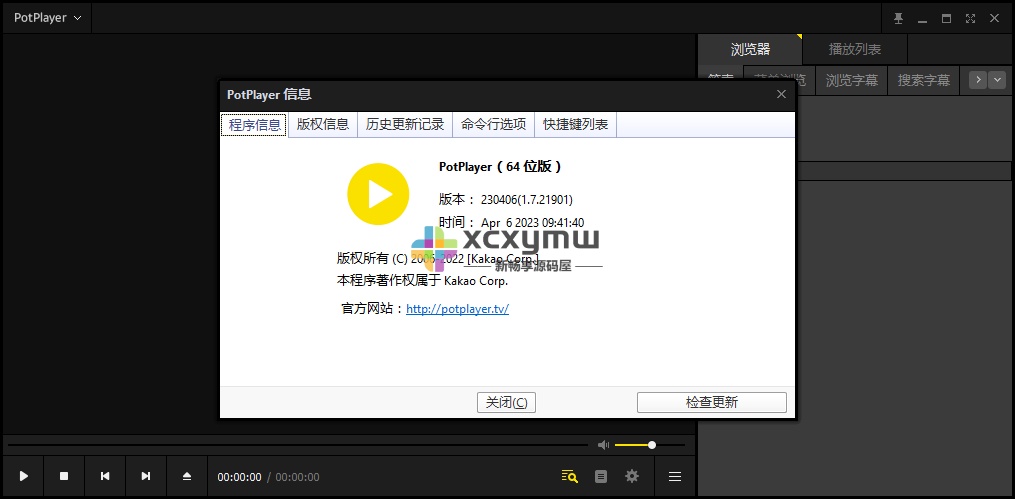
Task: Open the playlist search icon
Action: pos(569,476)
